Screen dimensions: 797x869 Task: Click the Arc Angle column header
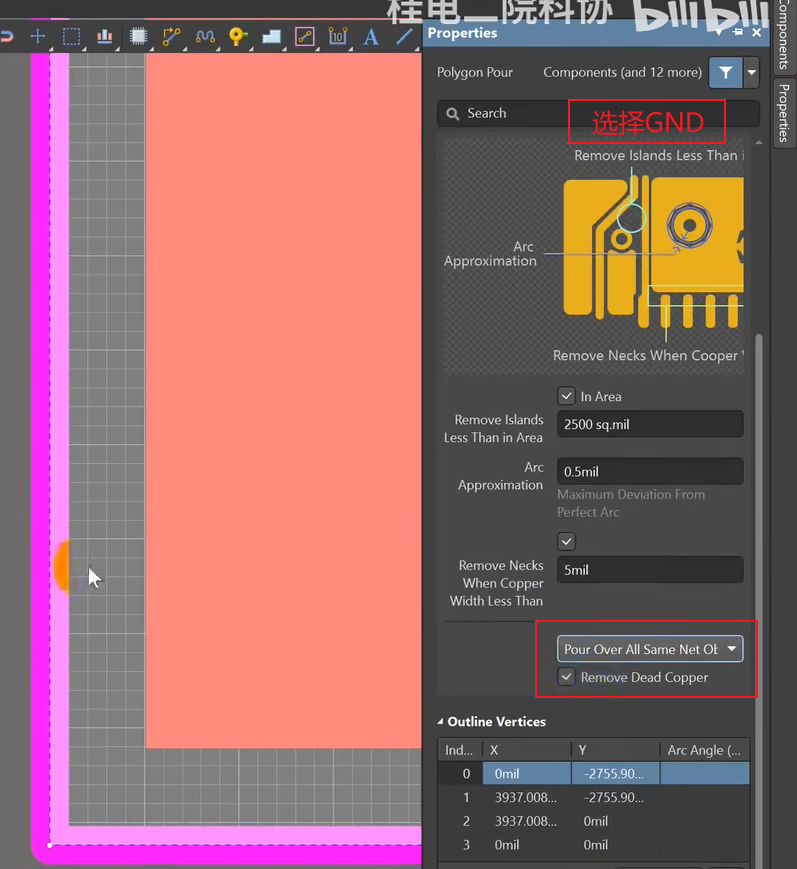tap(704, 750)
